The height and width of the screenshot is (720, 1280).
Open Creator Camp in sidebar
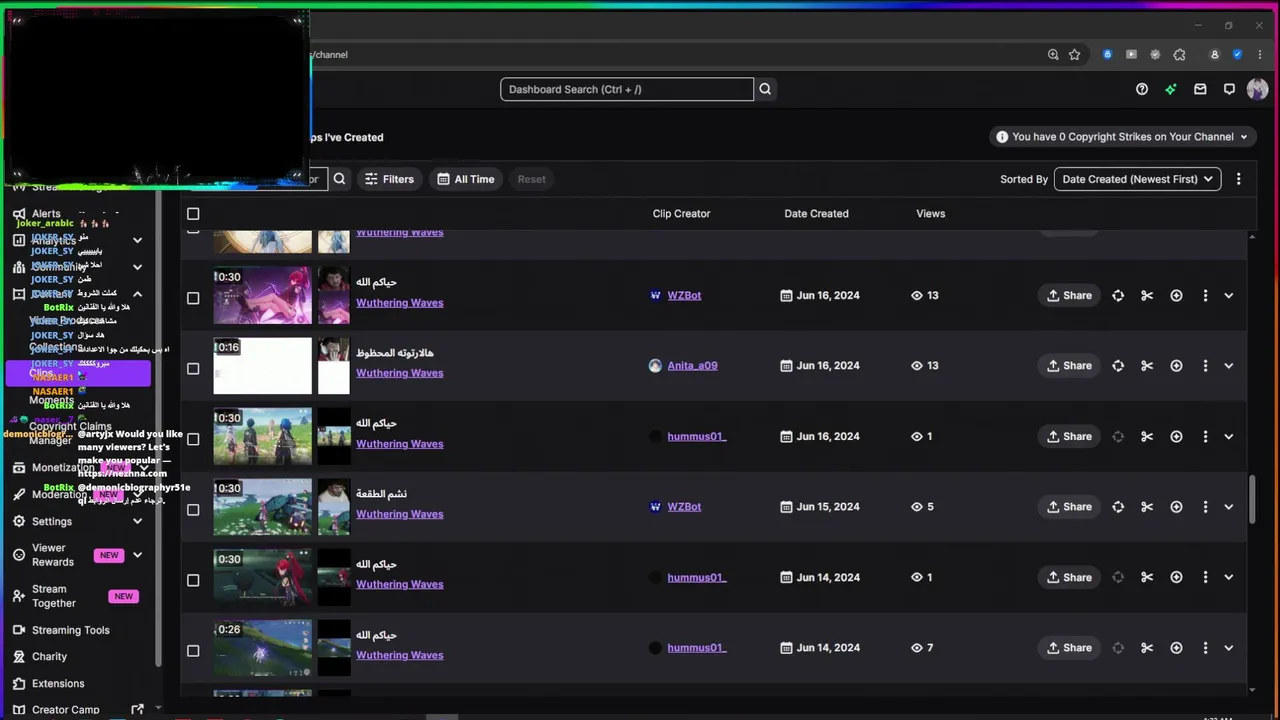click(x=65, y=709)
